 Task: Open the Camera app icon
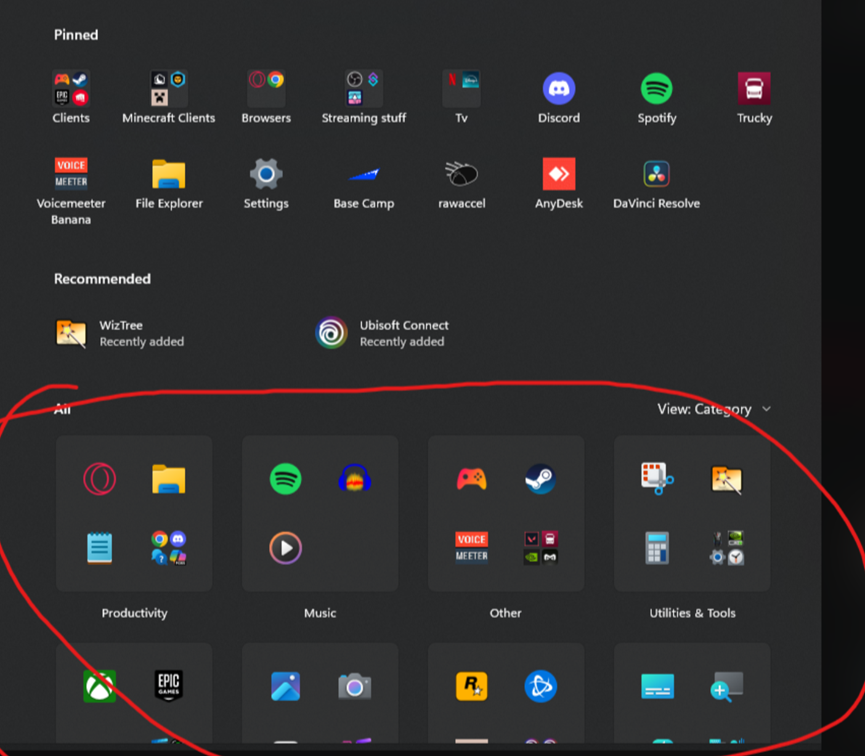tap(355, 686)
